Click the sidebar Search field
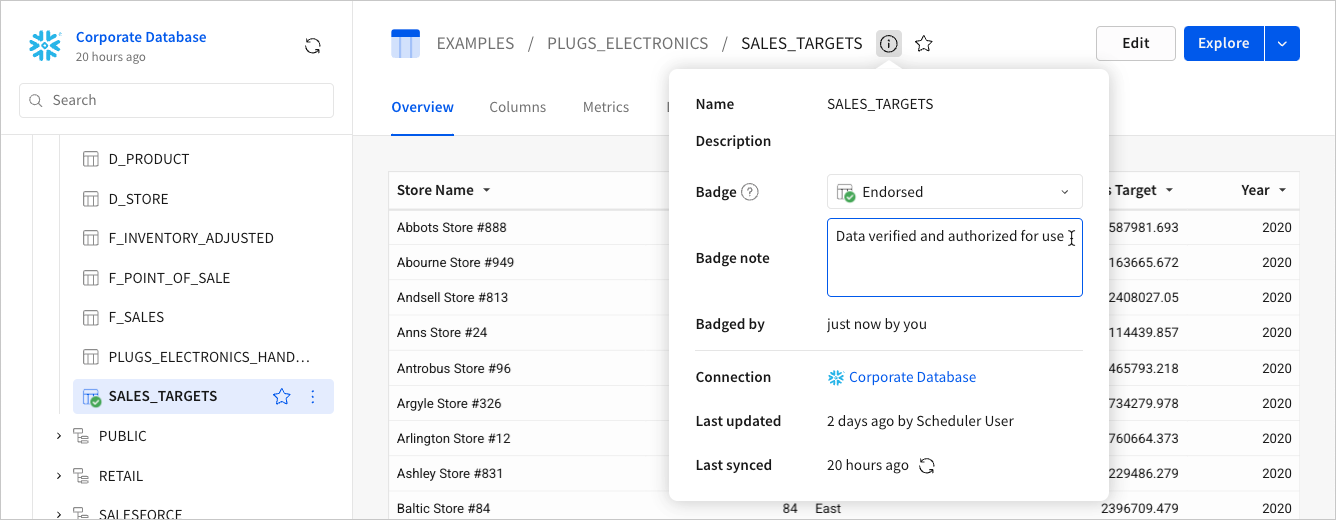 coord(176,101)
